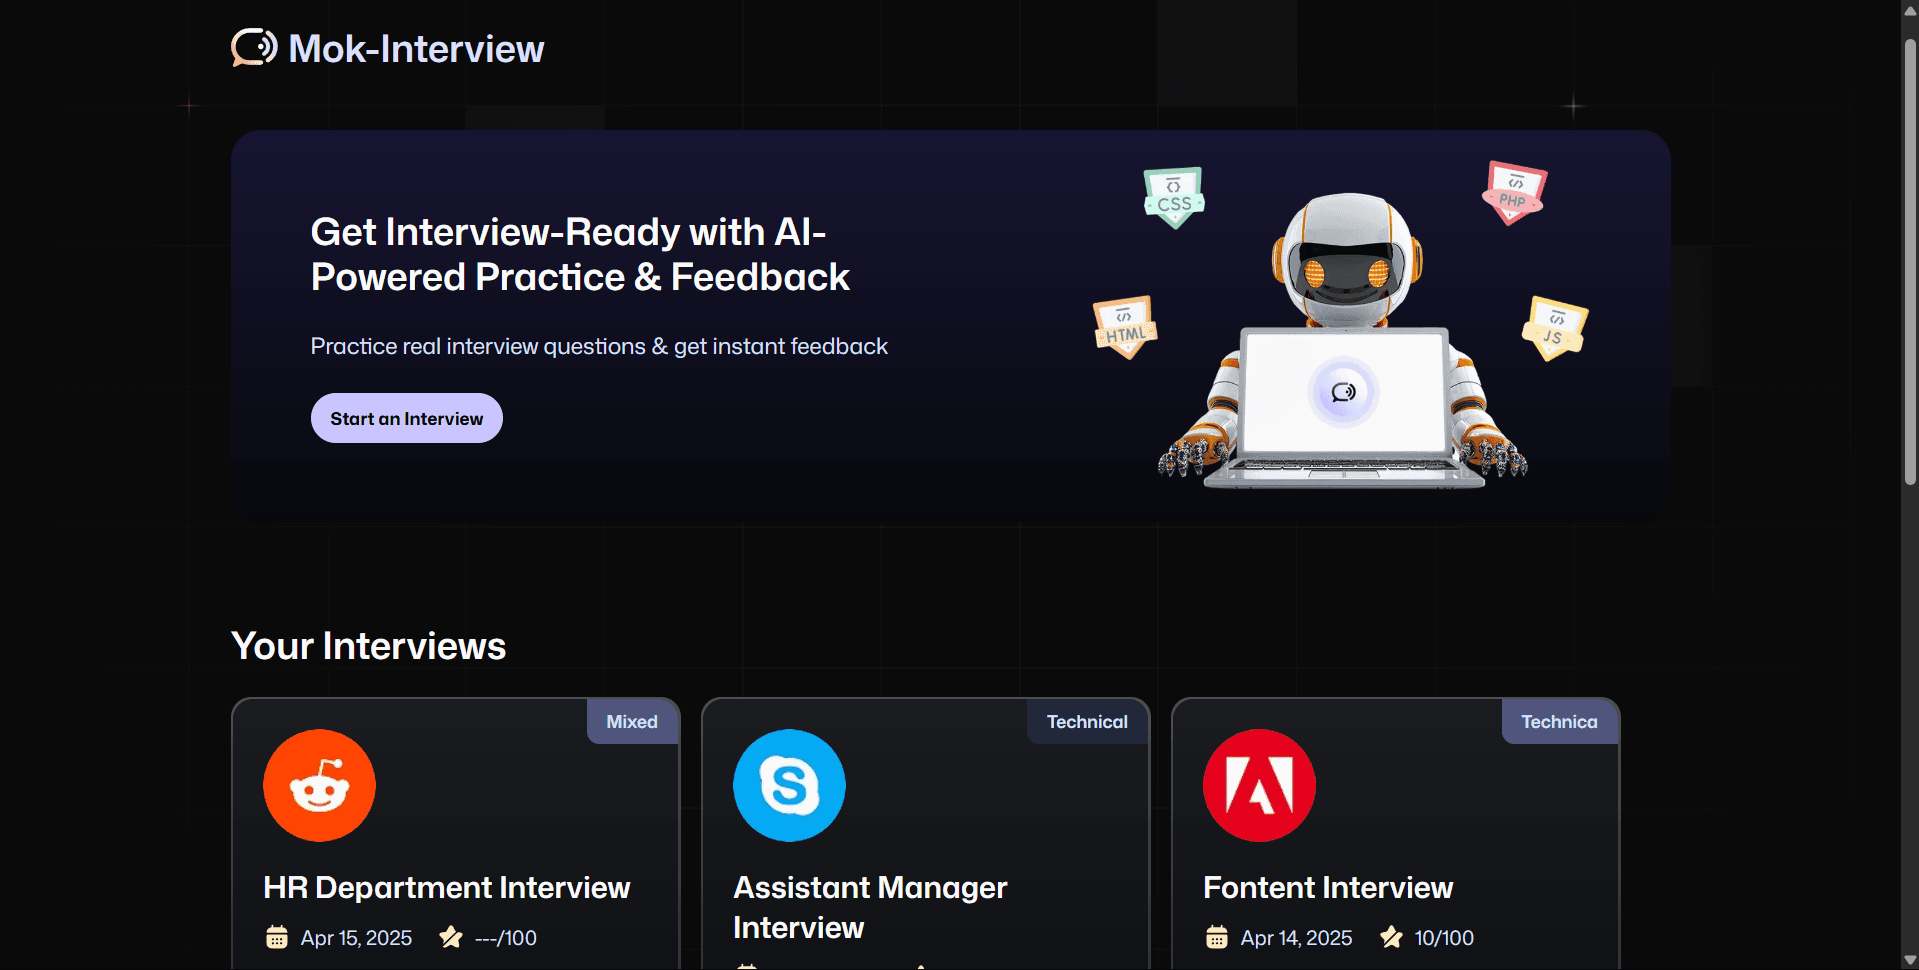Click the scrollbar up arrow

tap(1910, 10)
